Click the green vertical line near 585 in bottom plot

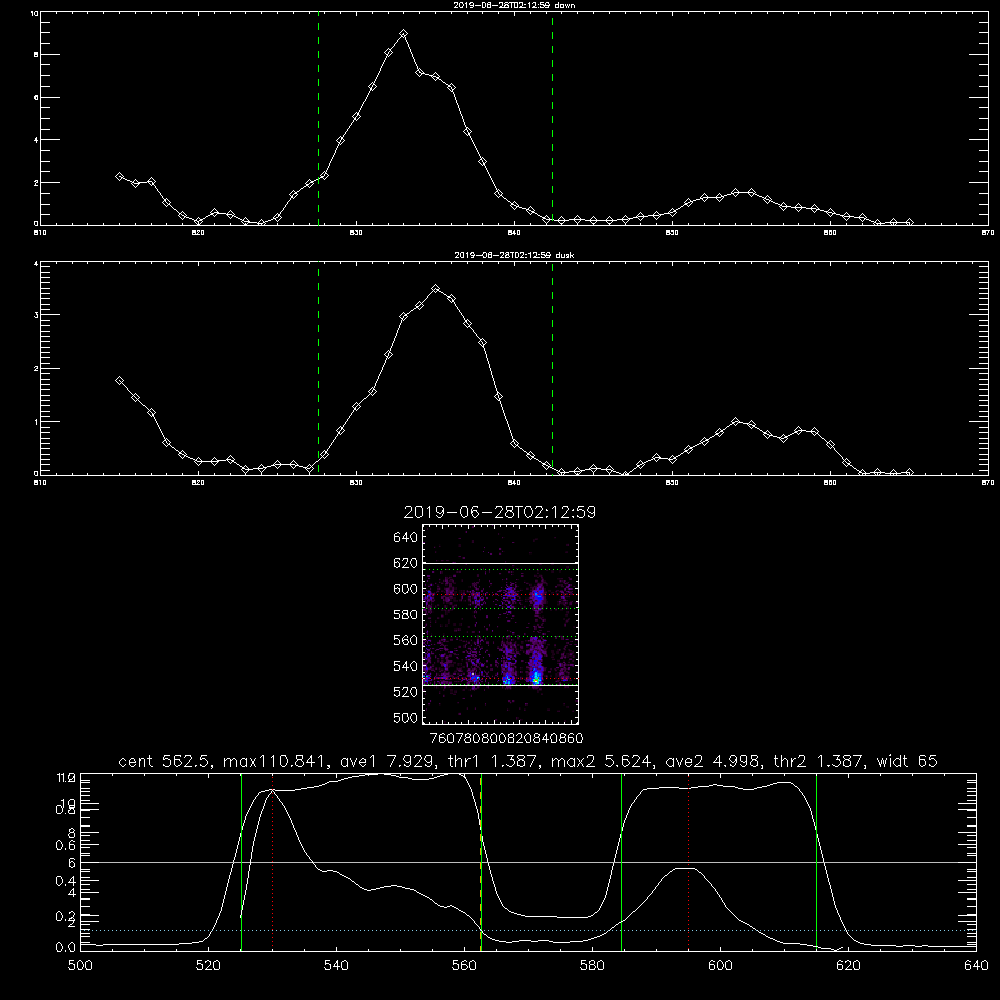tap(621, 862)
